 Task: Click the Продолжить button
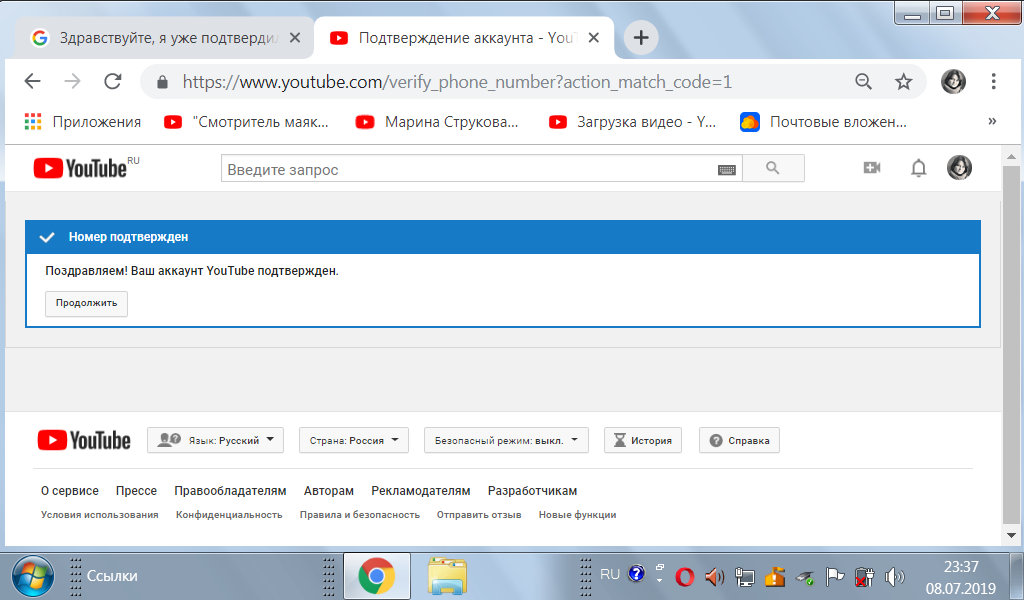point(86,304)
